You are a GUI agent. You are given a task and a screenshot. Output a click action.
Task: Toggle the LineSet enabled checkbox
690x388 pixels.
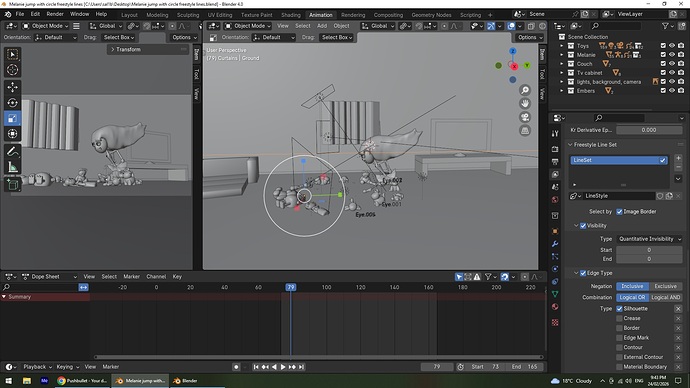(662, 160)
